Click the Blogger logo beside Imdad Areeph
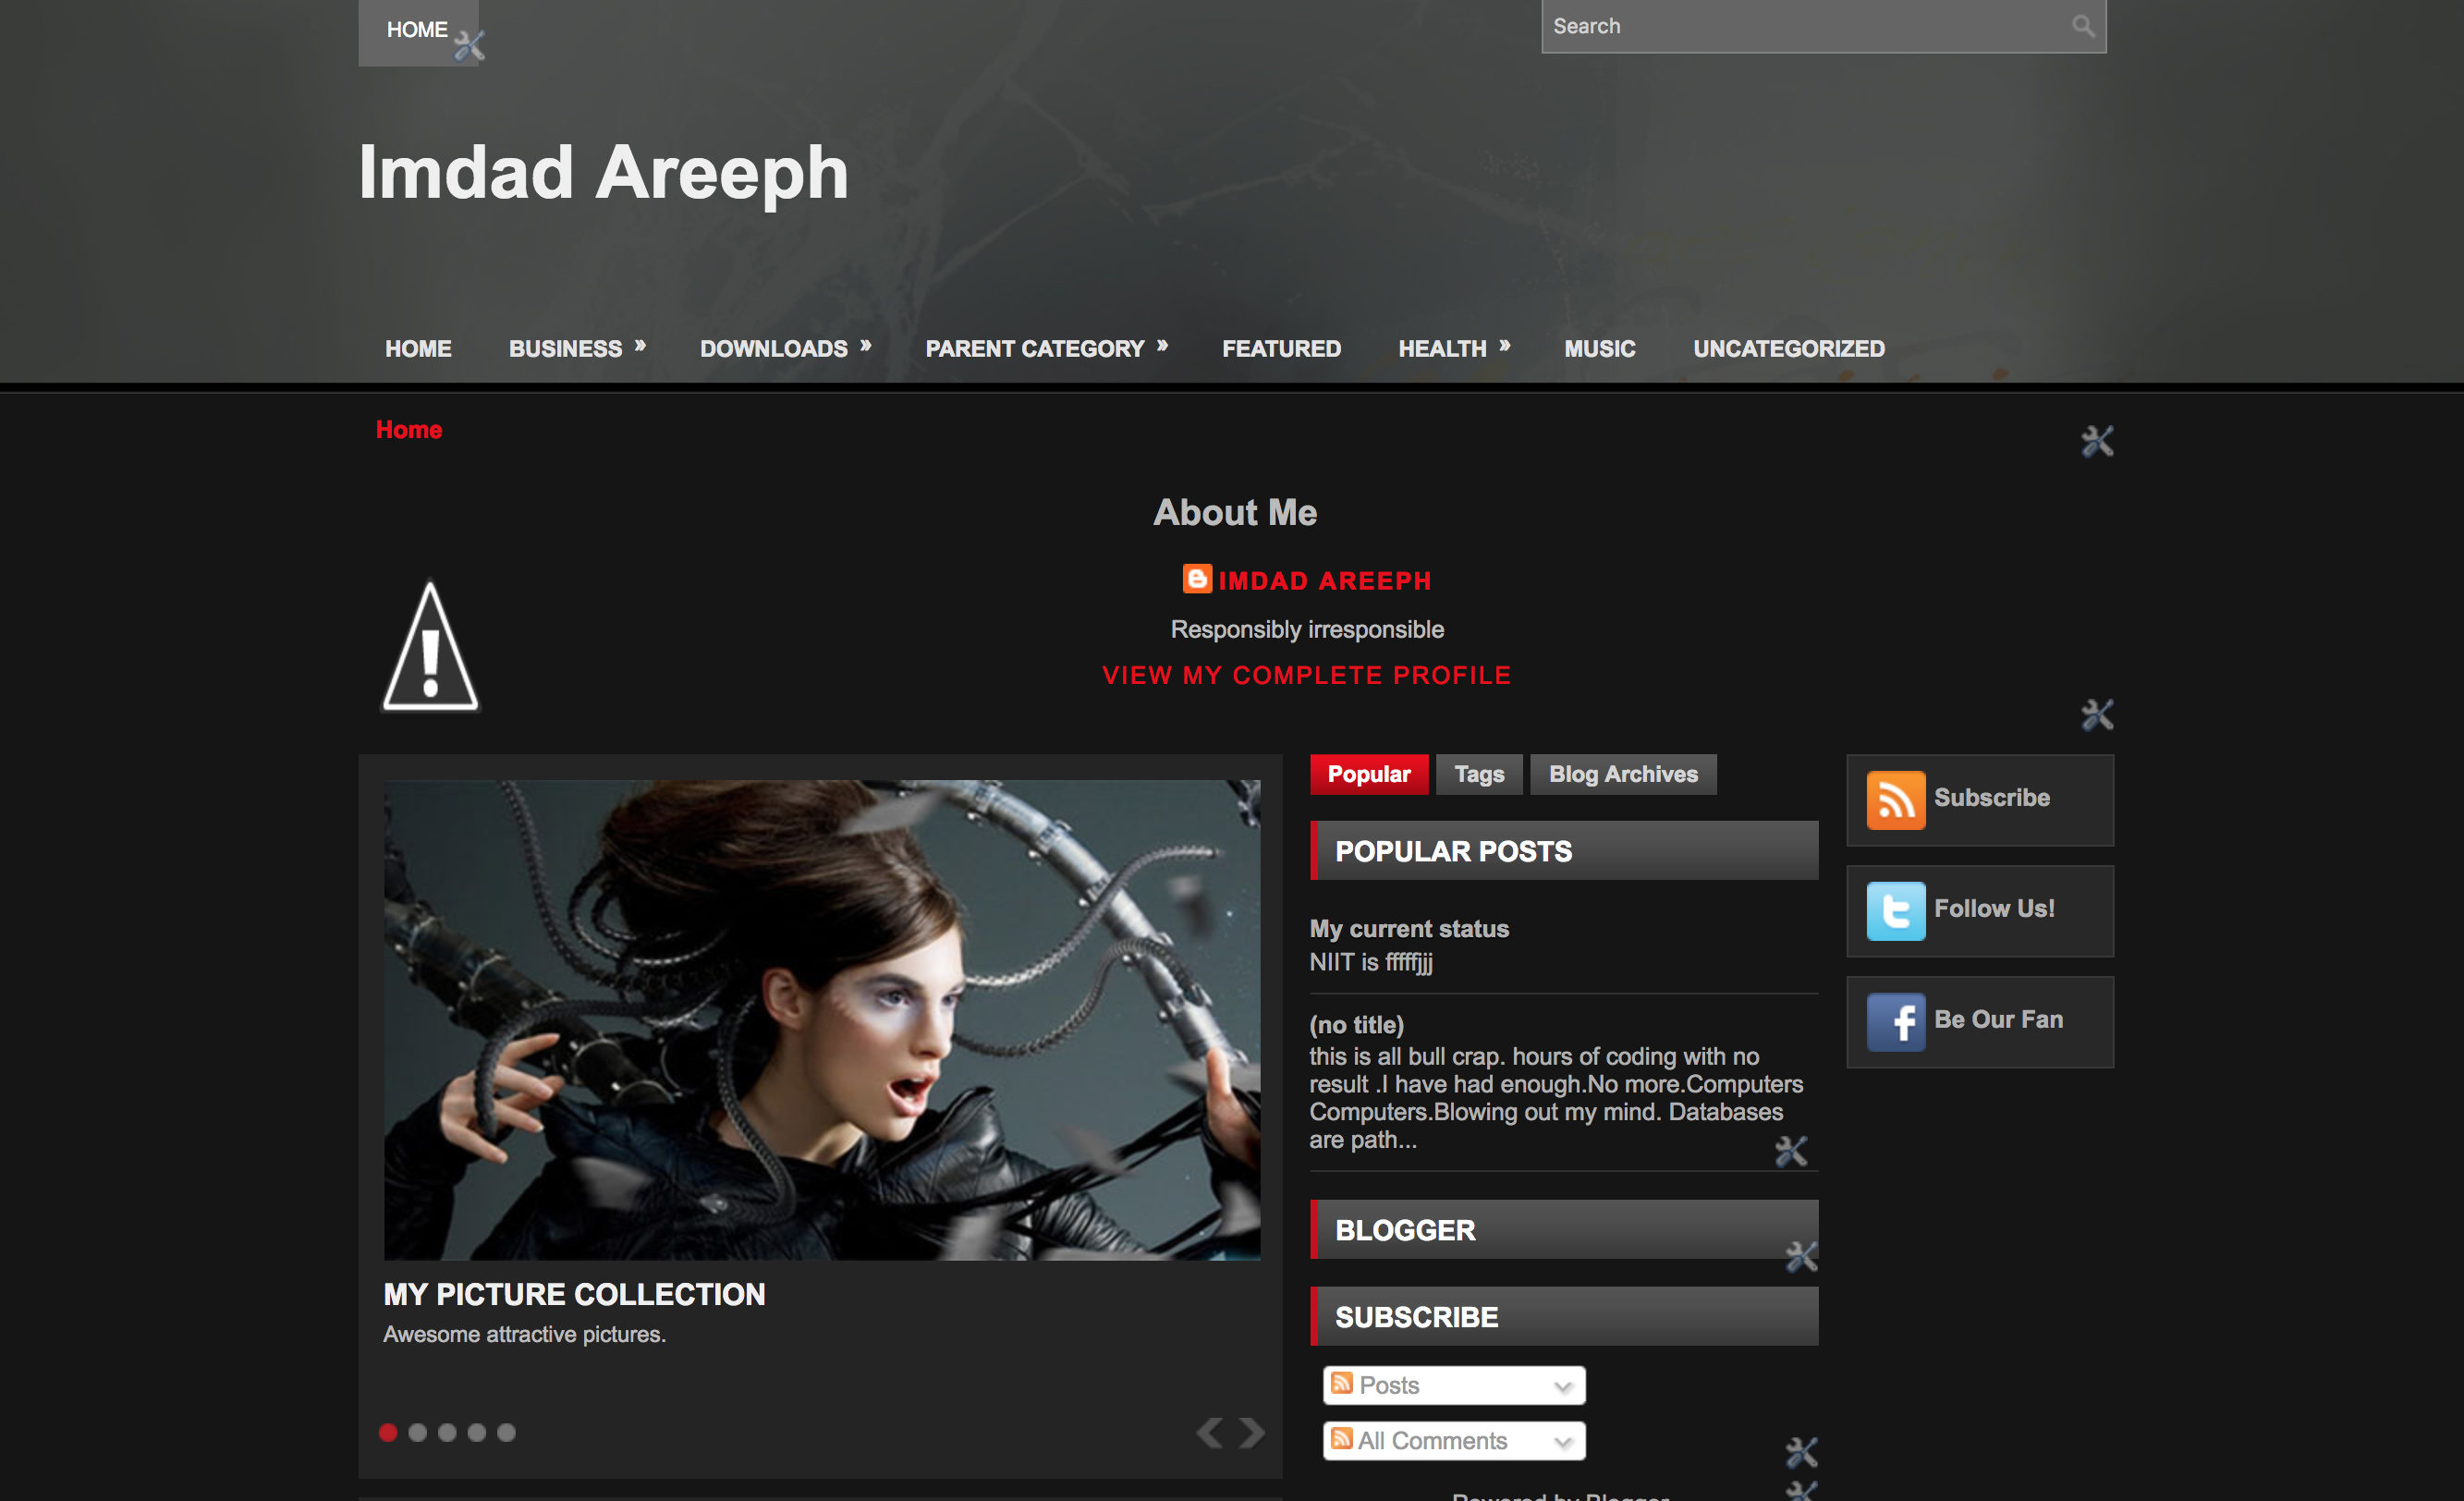Screen dimensions: 2464x1501 click(x=1197, y=579)
